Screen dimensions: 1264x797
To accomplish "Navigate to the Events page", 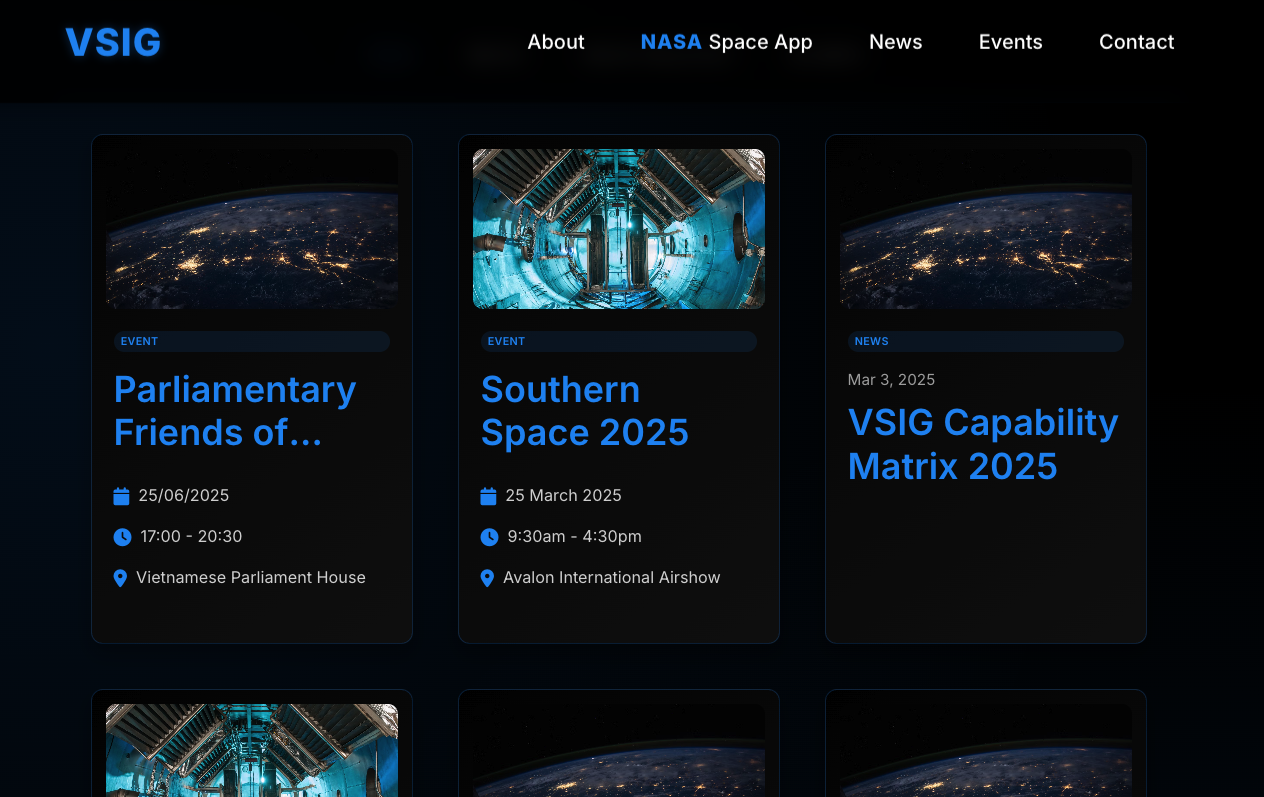I will pos(1010,42).
